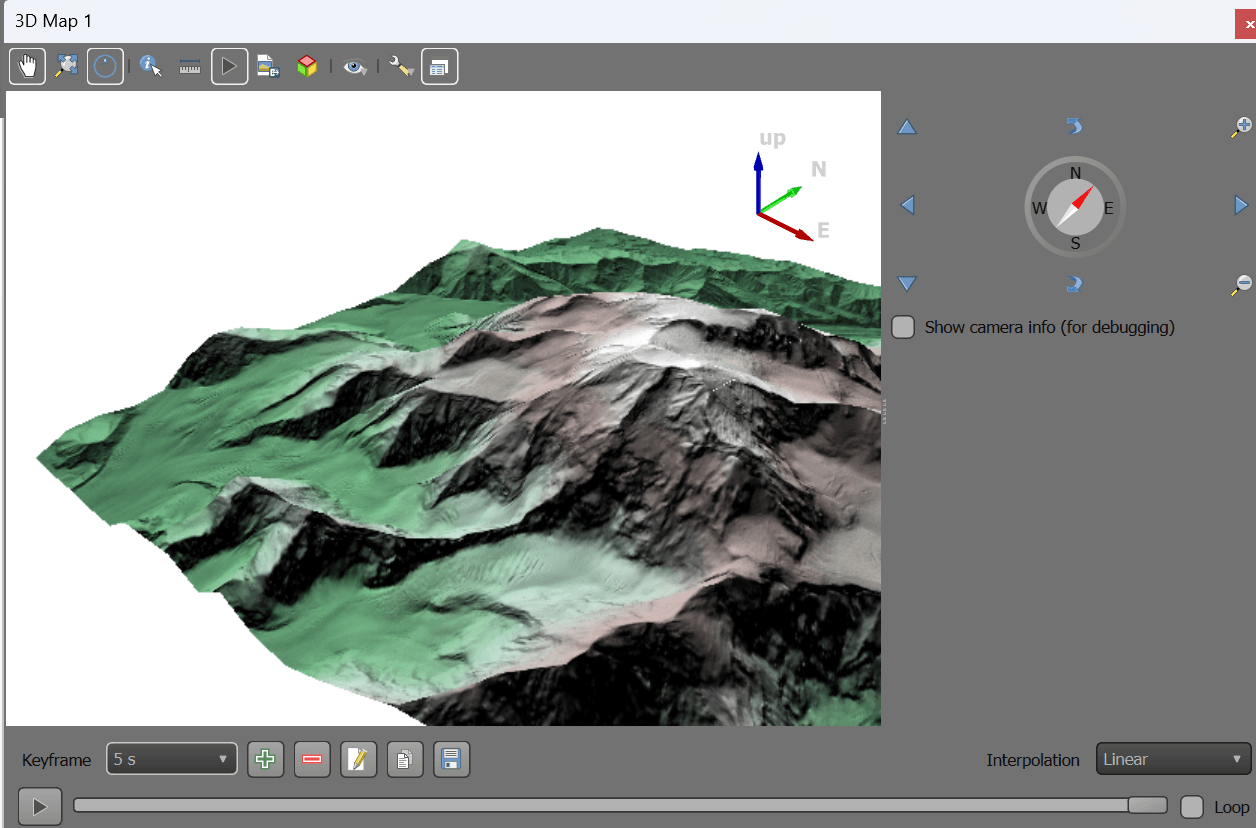This screenshot has width=1256, height=828.
Task: Add keyframe with green plus button
Action: 265,760
